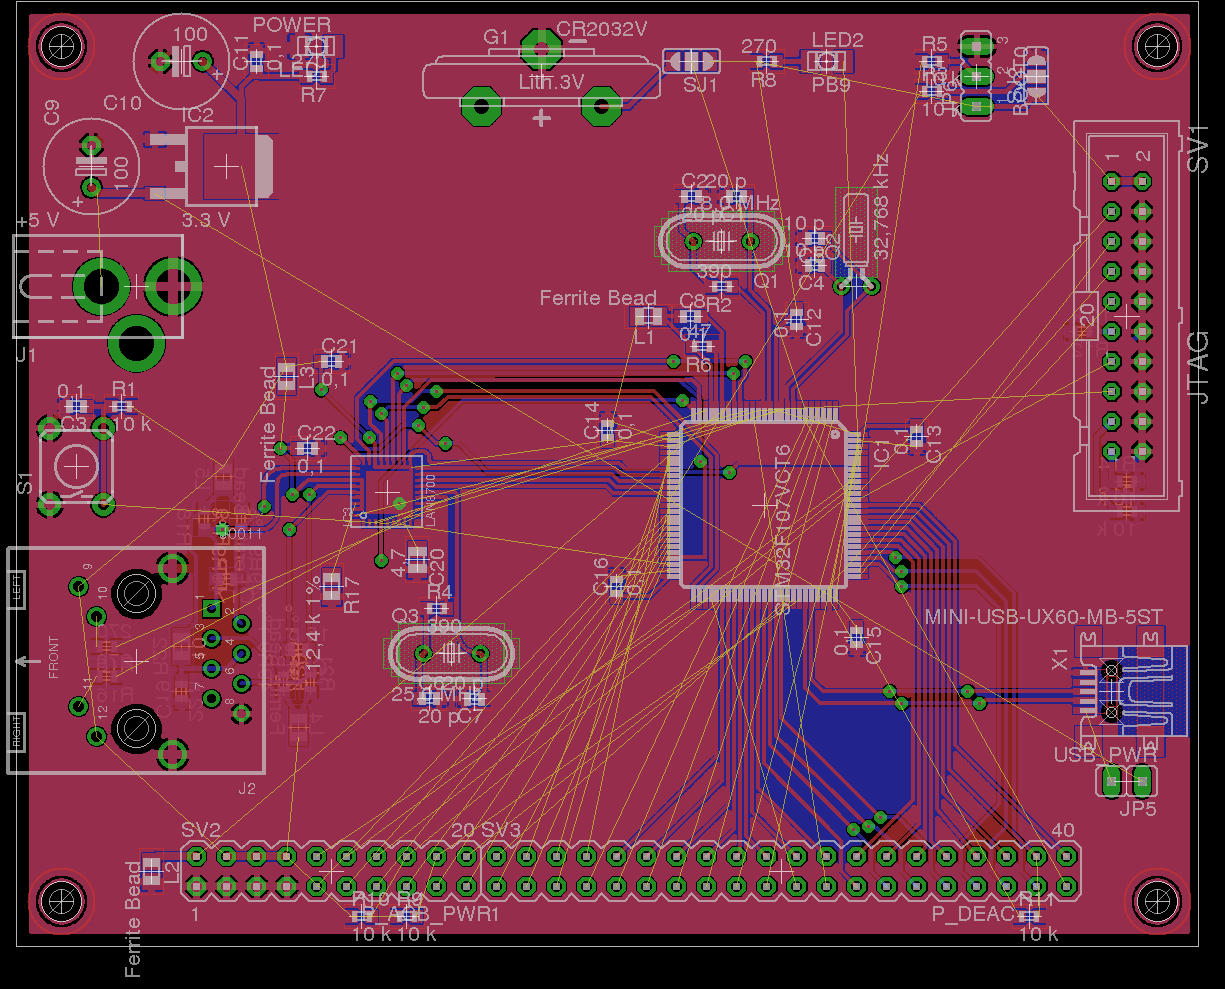Viewport: 1225px width, 989px height.
Task: Select the SJ1 solder jumper pads
Action: point(690,61)
